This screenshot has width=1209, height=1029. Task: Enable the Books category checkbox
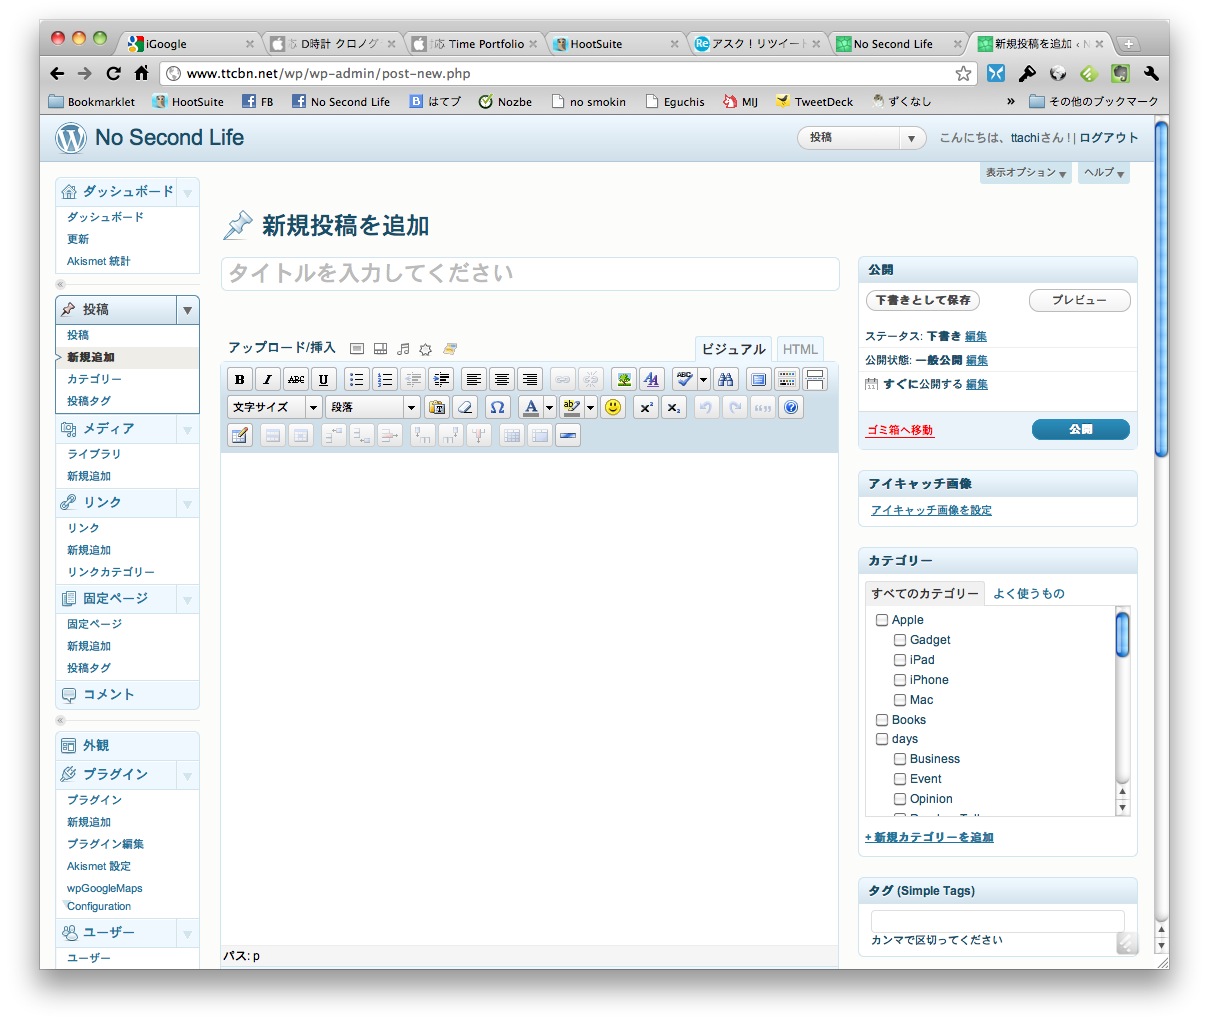[x=882, y=720]
